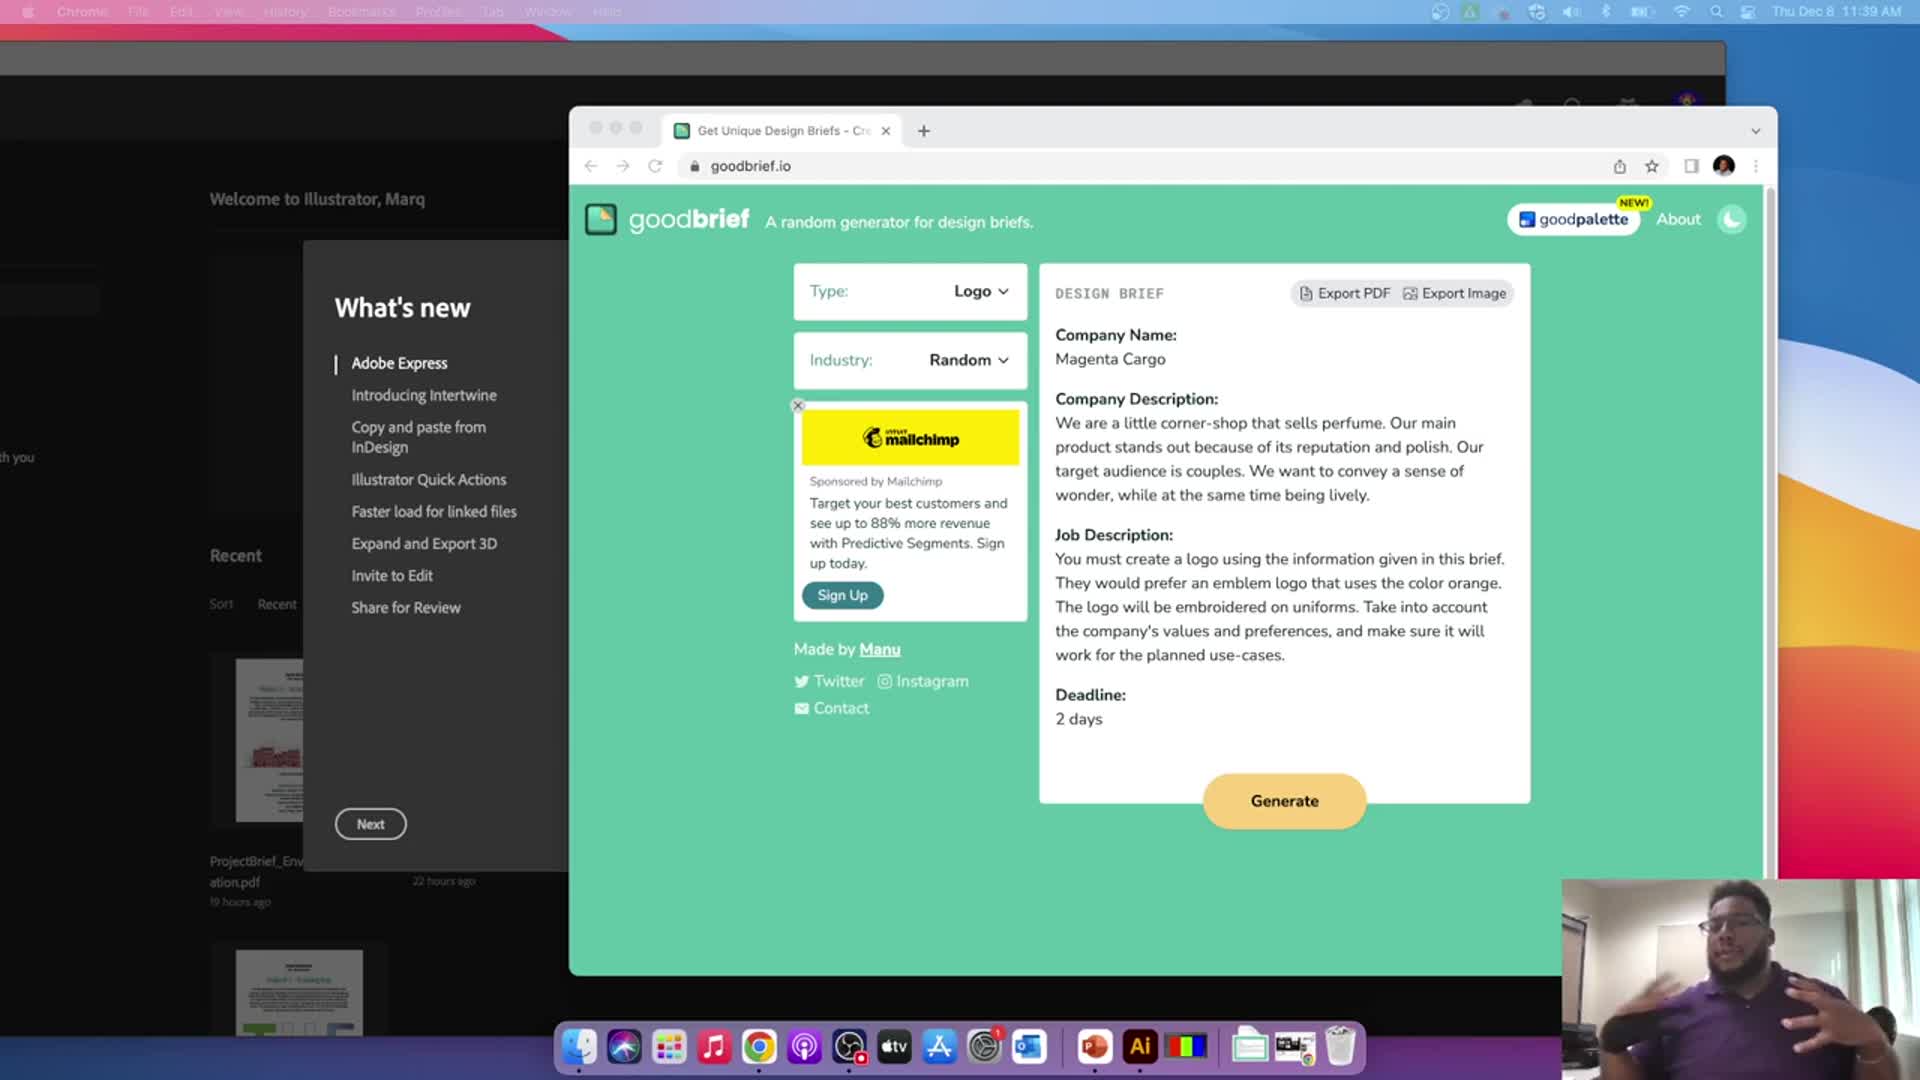Open the Instagram link
Screen dimensions: 1920x1080
coord(923,681)
